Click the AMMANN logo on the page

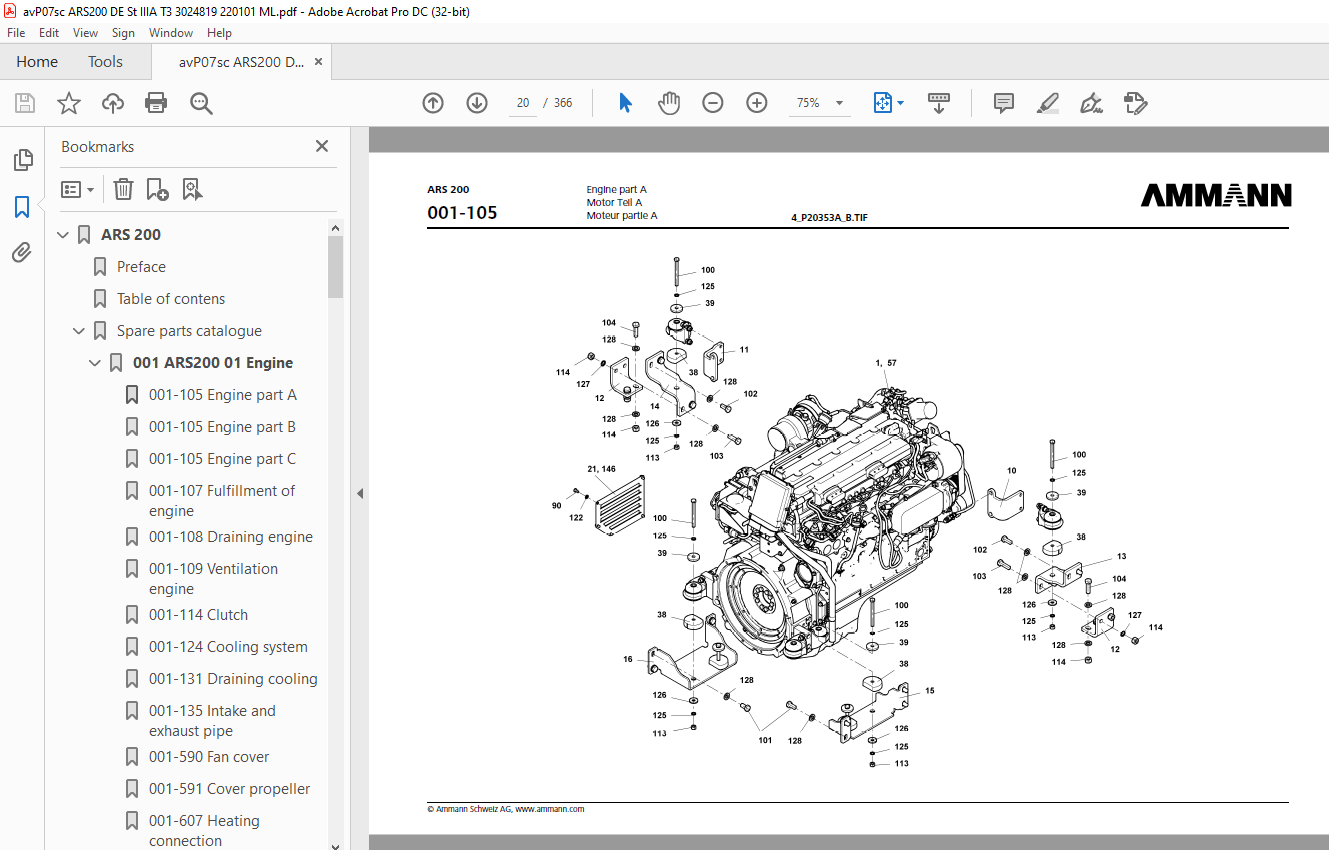(1216, 195)
